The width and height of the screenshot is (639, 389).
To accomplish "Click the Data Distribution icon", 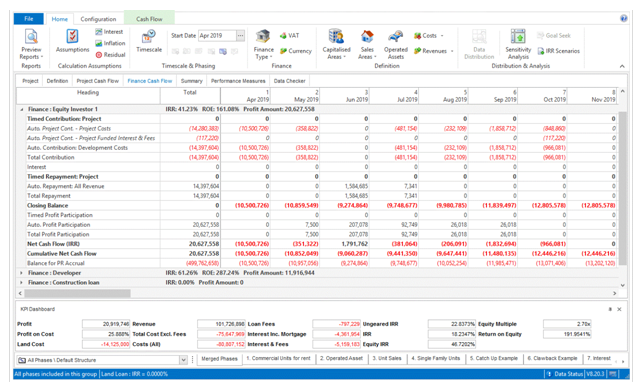I will tap(479, 36).
